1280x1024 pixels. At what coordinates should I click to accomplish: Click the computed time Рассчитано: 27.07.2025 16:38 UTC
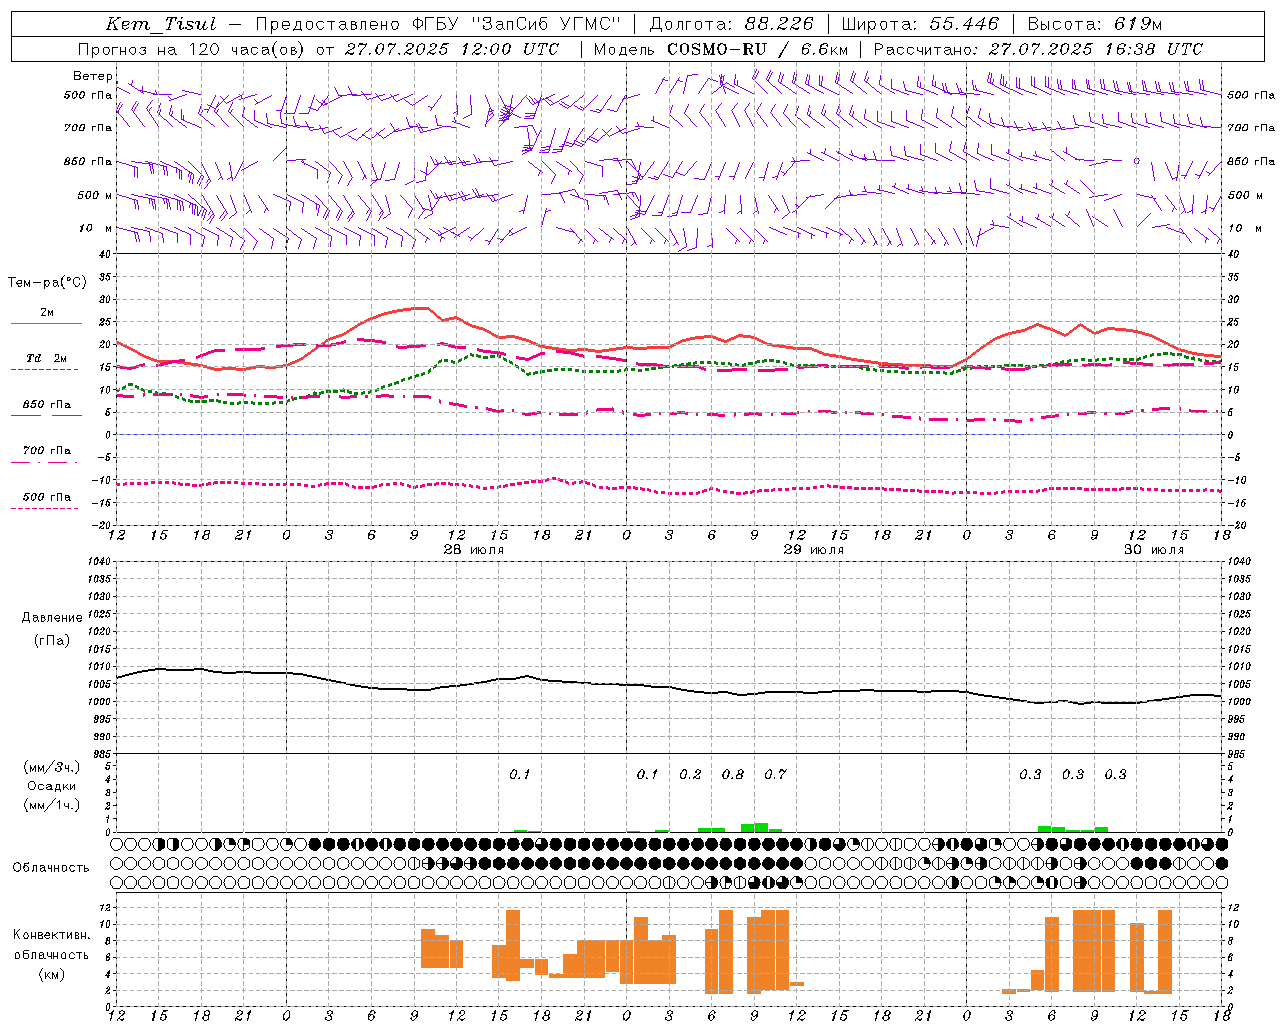1038,49
